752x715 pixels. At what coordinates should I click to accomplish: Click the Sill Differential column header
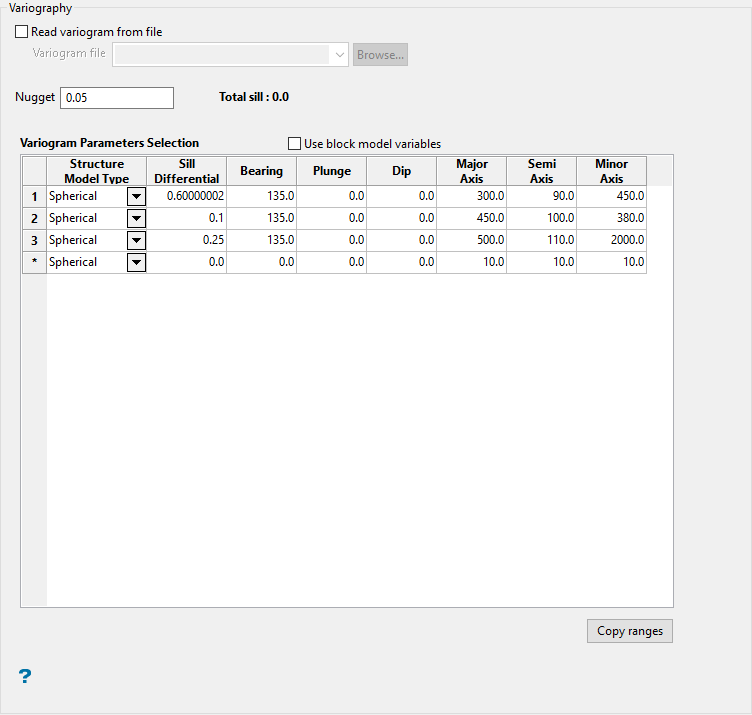coord(186,171)
